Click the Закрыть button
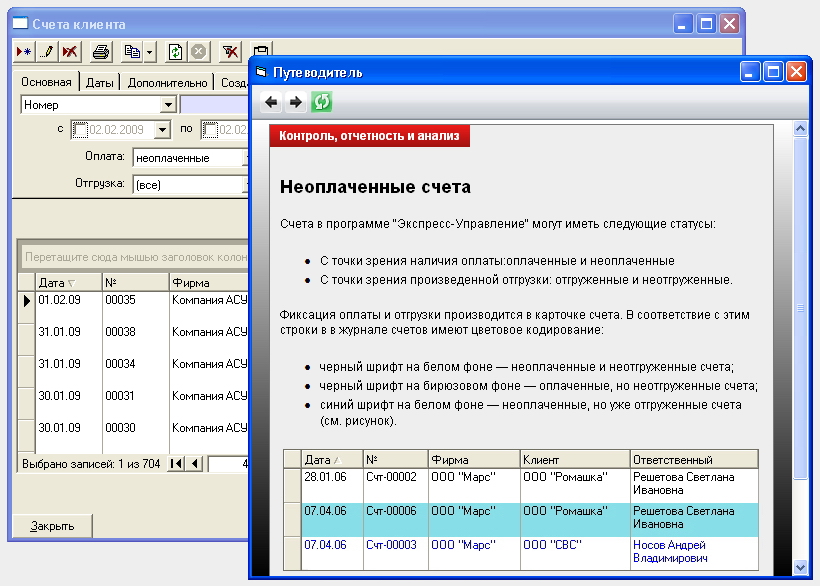The image size is (820, 586). (x=52, y=526)
